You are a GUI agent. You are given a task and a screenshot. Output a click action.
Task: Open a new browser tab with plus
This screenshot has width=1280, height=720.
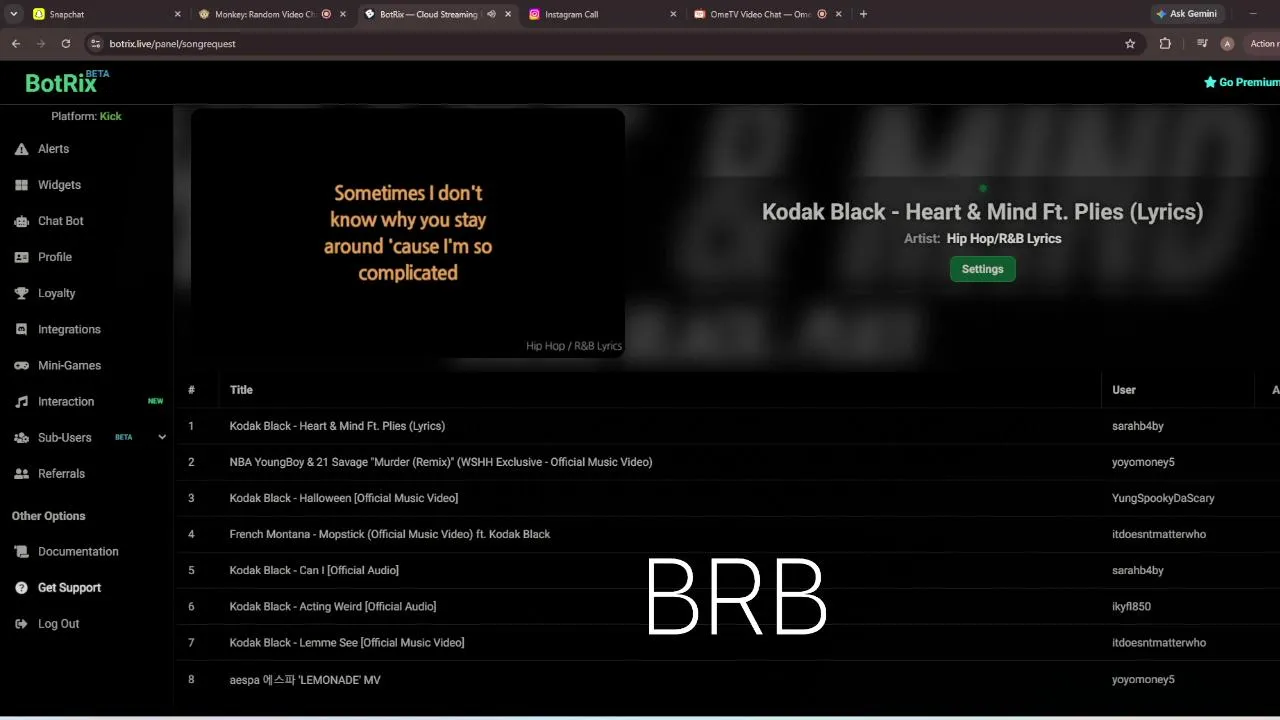coord(863,14)
